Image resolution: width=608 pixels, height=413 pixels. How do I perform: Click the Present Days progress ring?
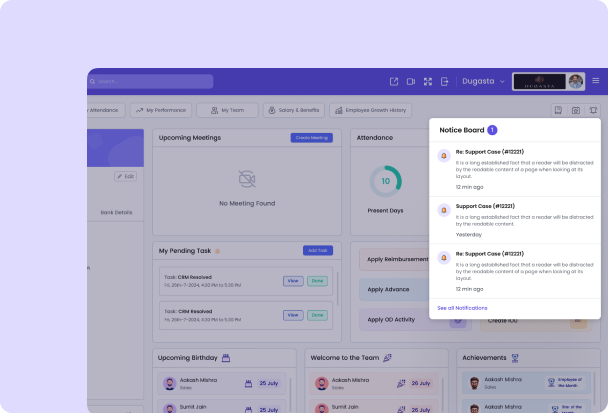(385, 181)
